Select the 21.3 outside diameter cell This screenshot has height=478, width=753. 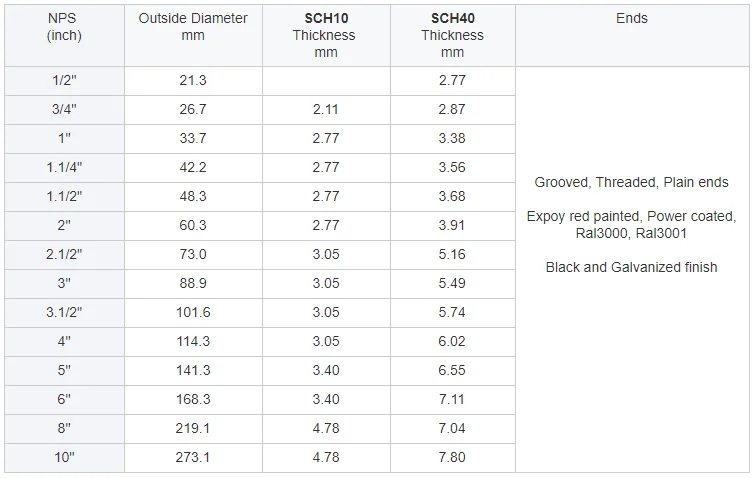(193, 81)
